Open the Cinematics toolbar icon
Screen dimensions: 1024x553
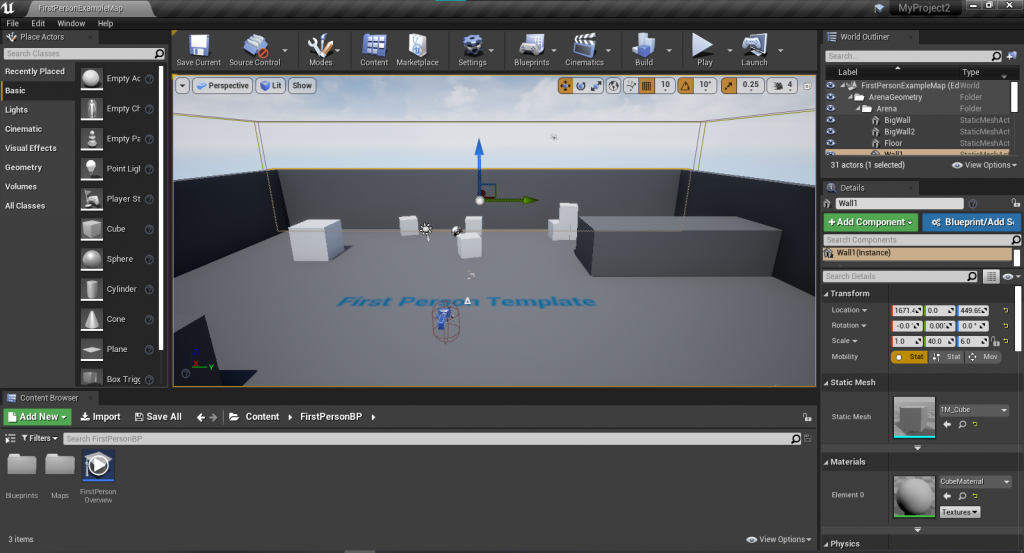point(584,50)
